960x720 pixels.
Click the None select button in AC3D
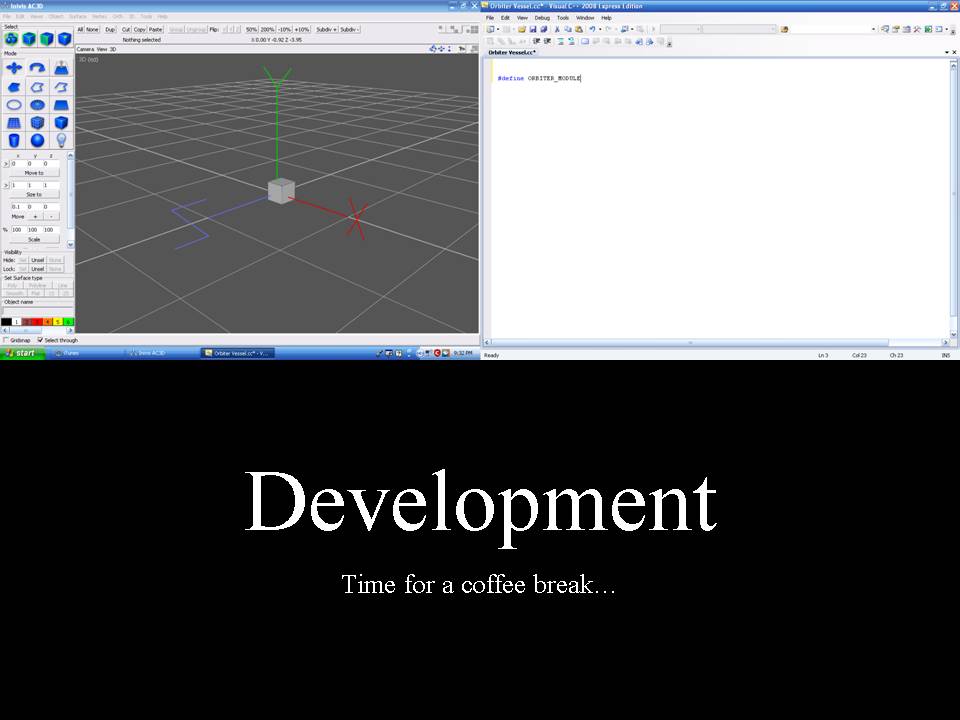92,29
